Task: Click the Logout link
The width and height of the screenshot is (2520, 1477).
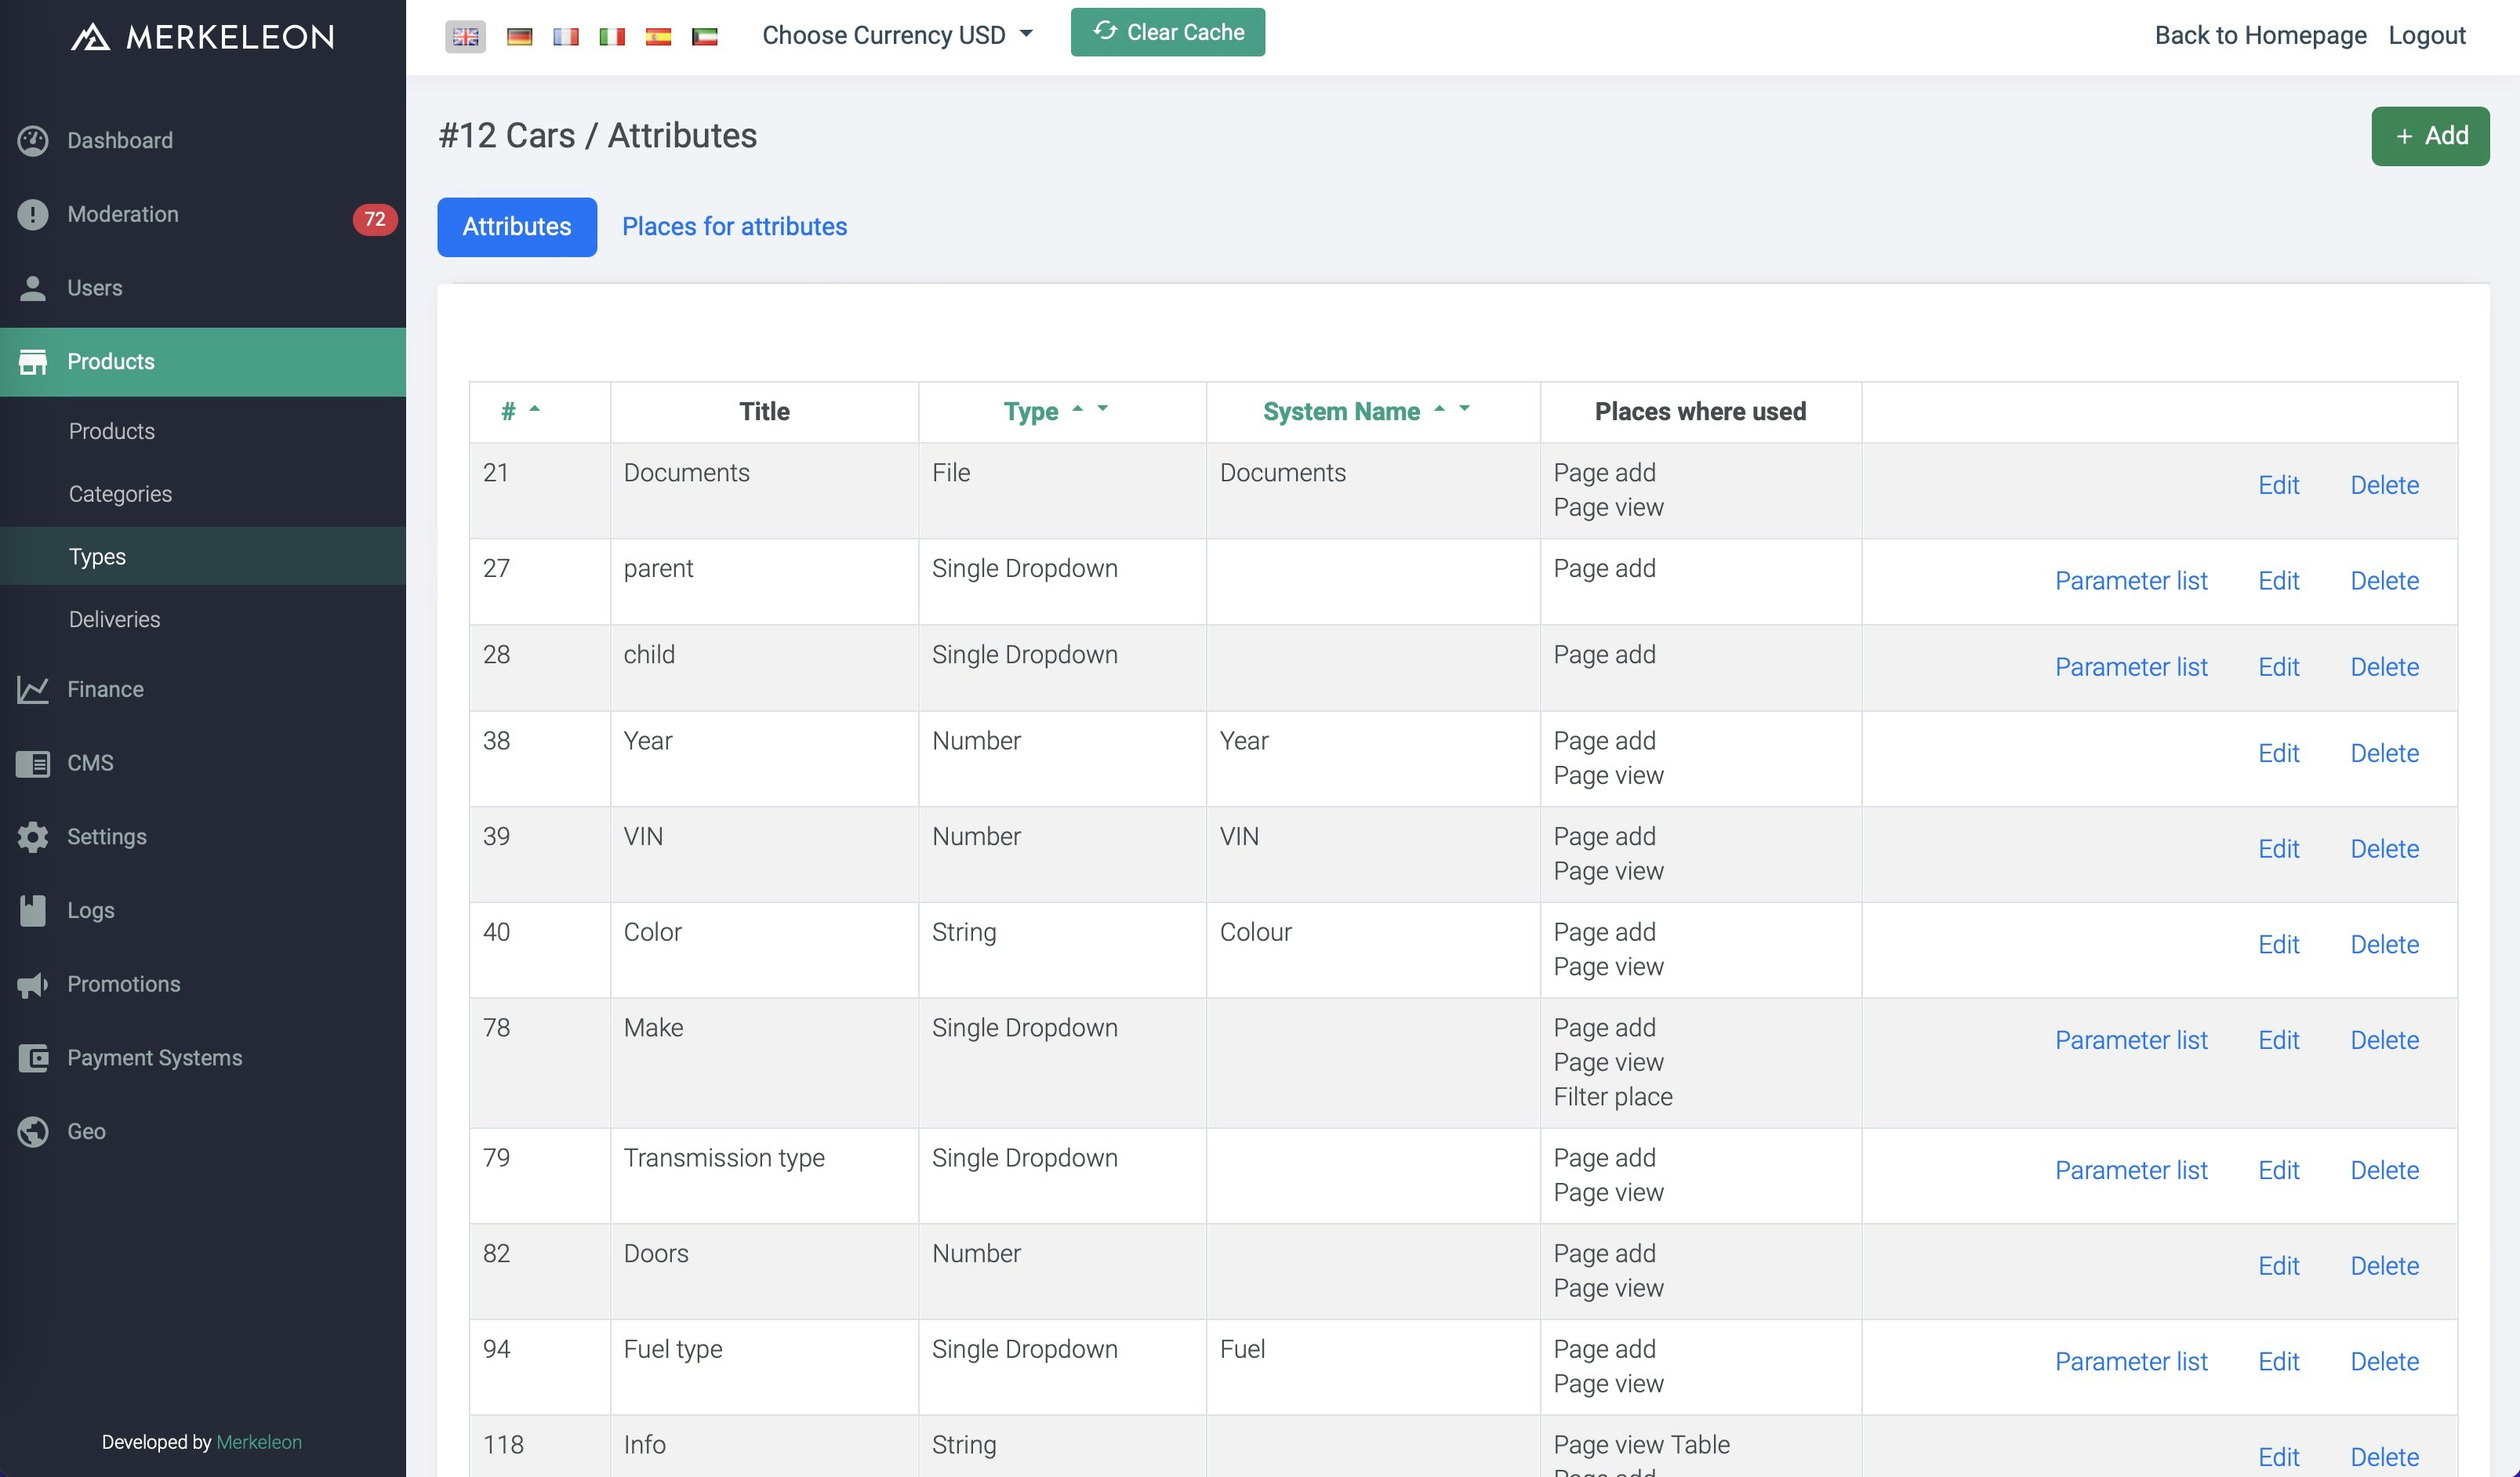Action: point(2427,35)
